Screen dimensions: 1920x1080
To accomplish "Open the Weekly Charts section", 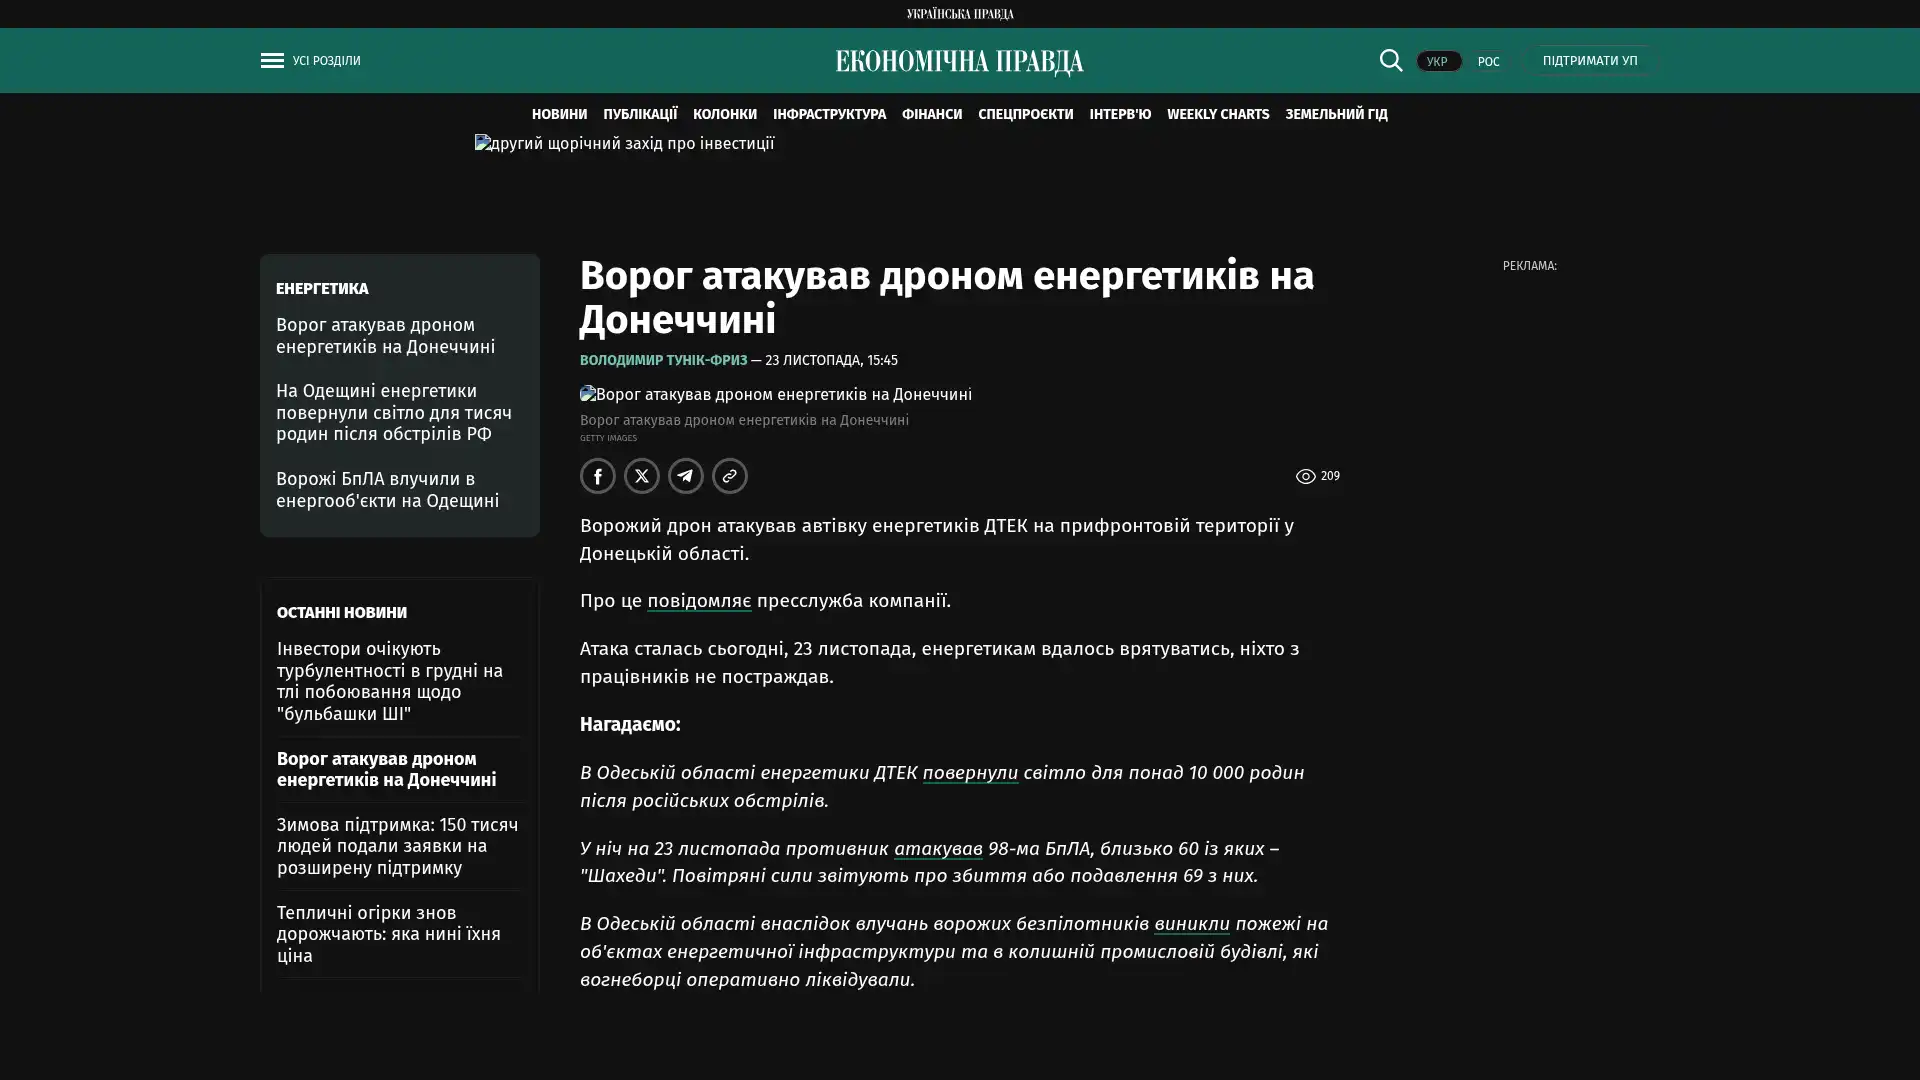I will point(1217,114).
